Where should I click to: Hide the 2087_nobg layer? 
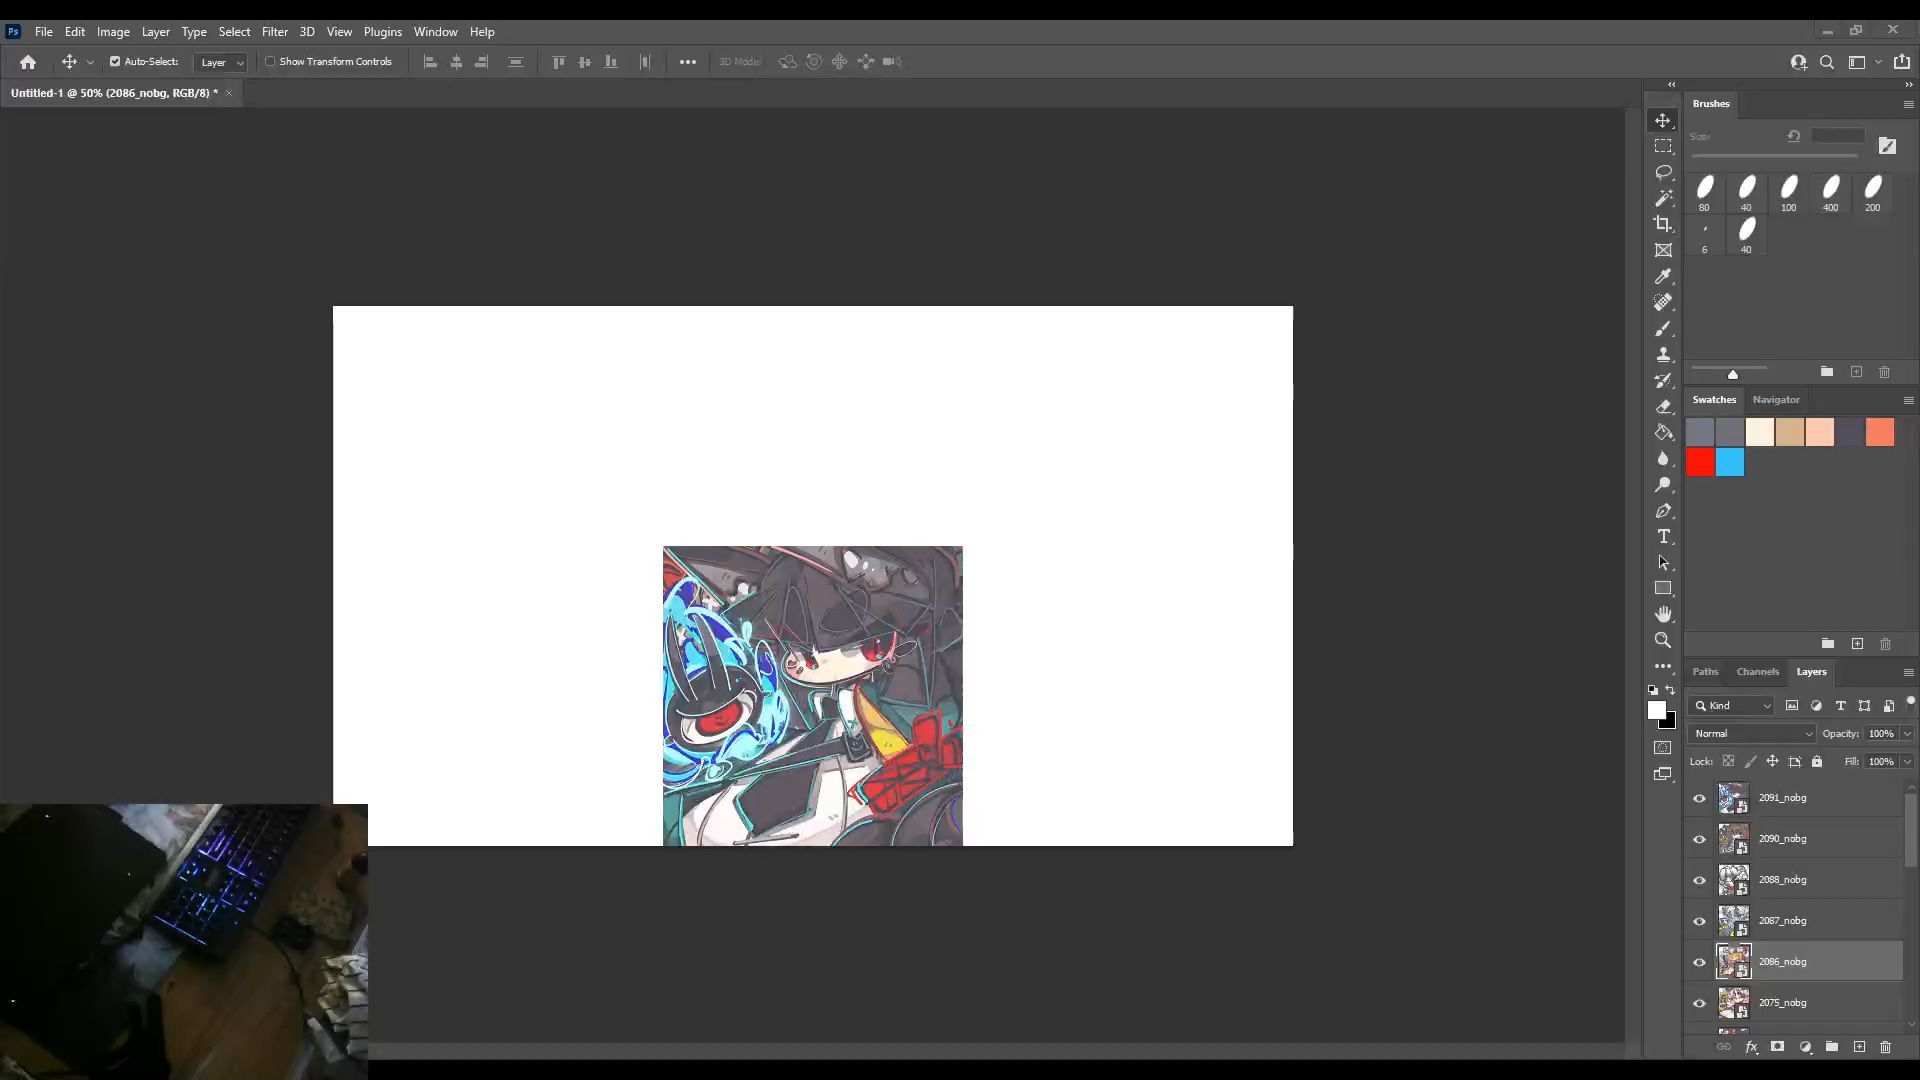click(x=1699, y=921)
